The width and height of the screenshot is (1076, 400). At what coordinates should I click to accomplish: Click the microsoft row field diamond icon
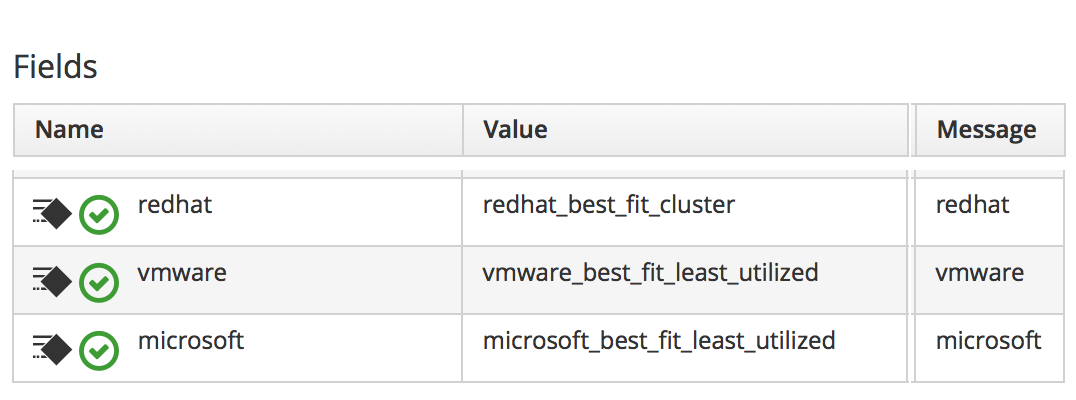(x=52, y=348)
